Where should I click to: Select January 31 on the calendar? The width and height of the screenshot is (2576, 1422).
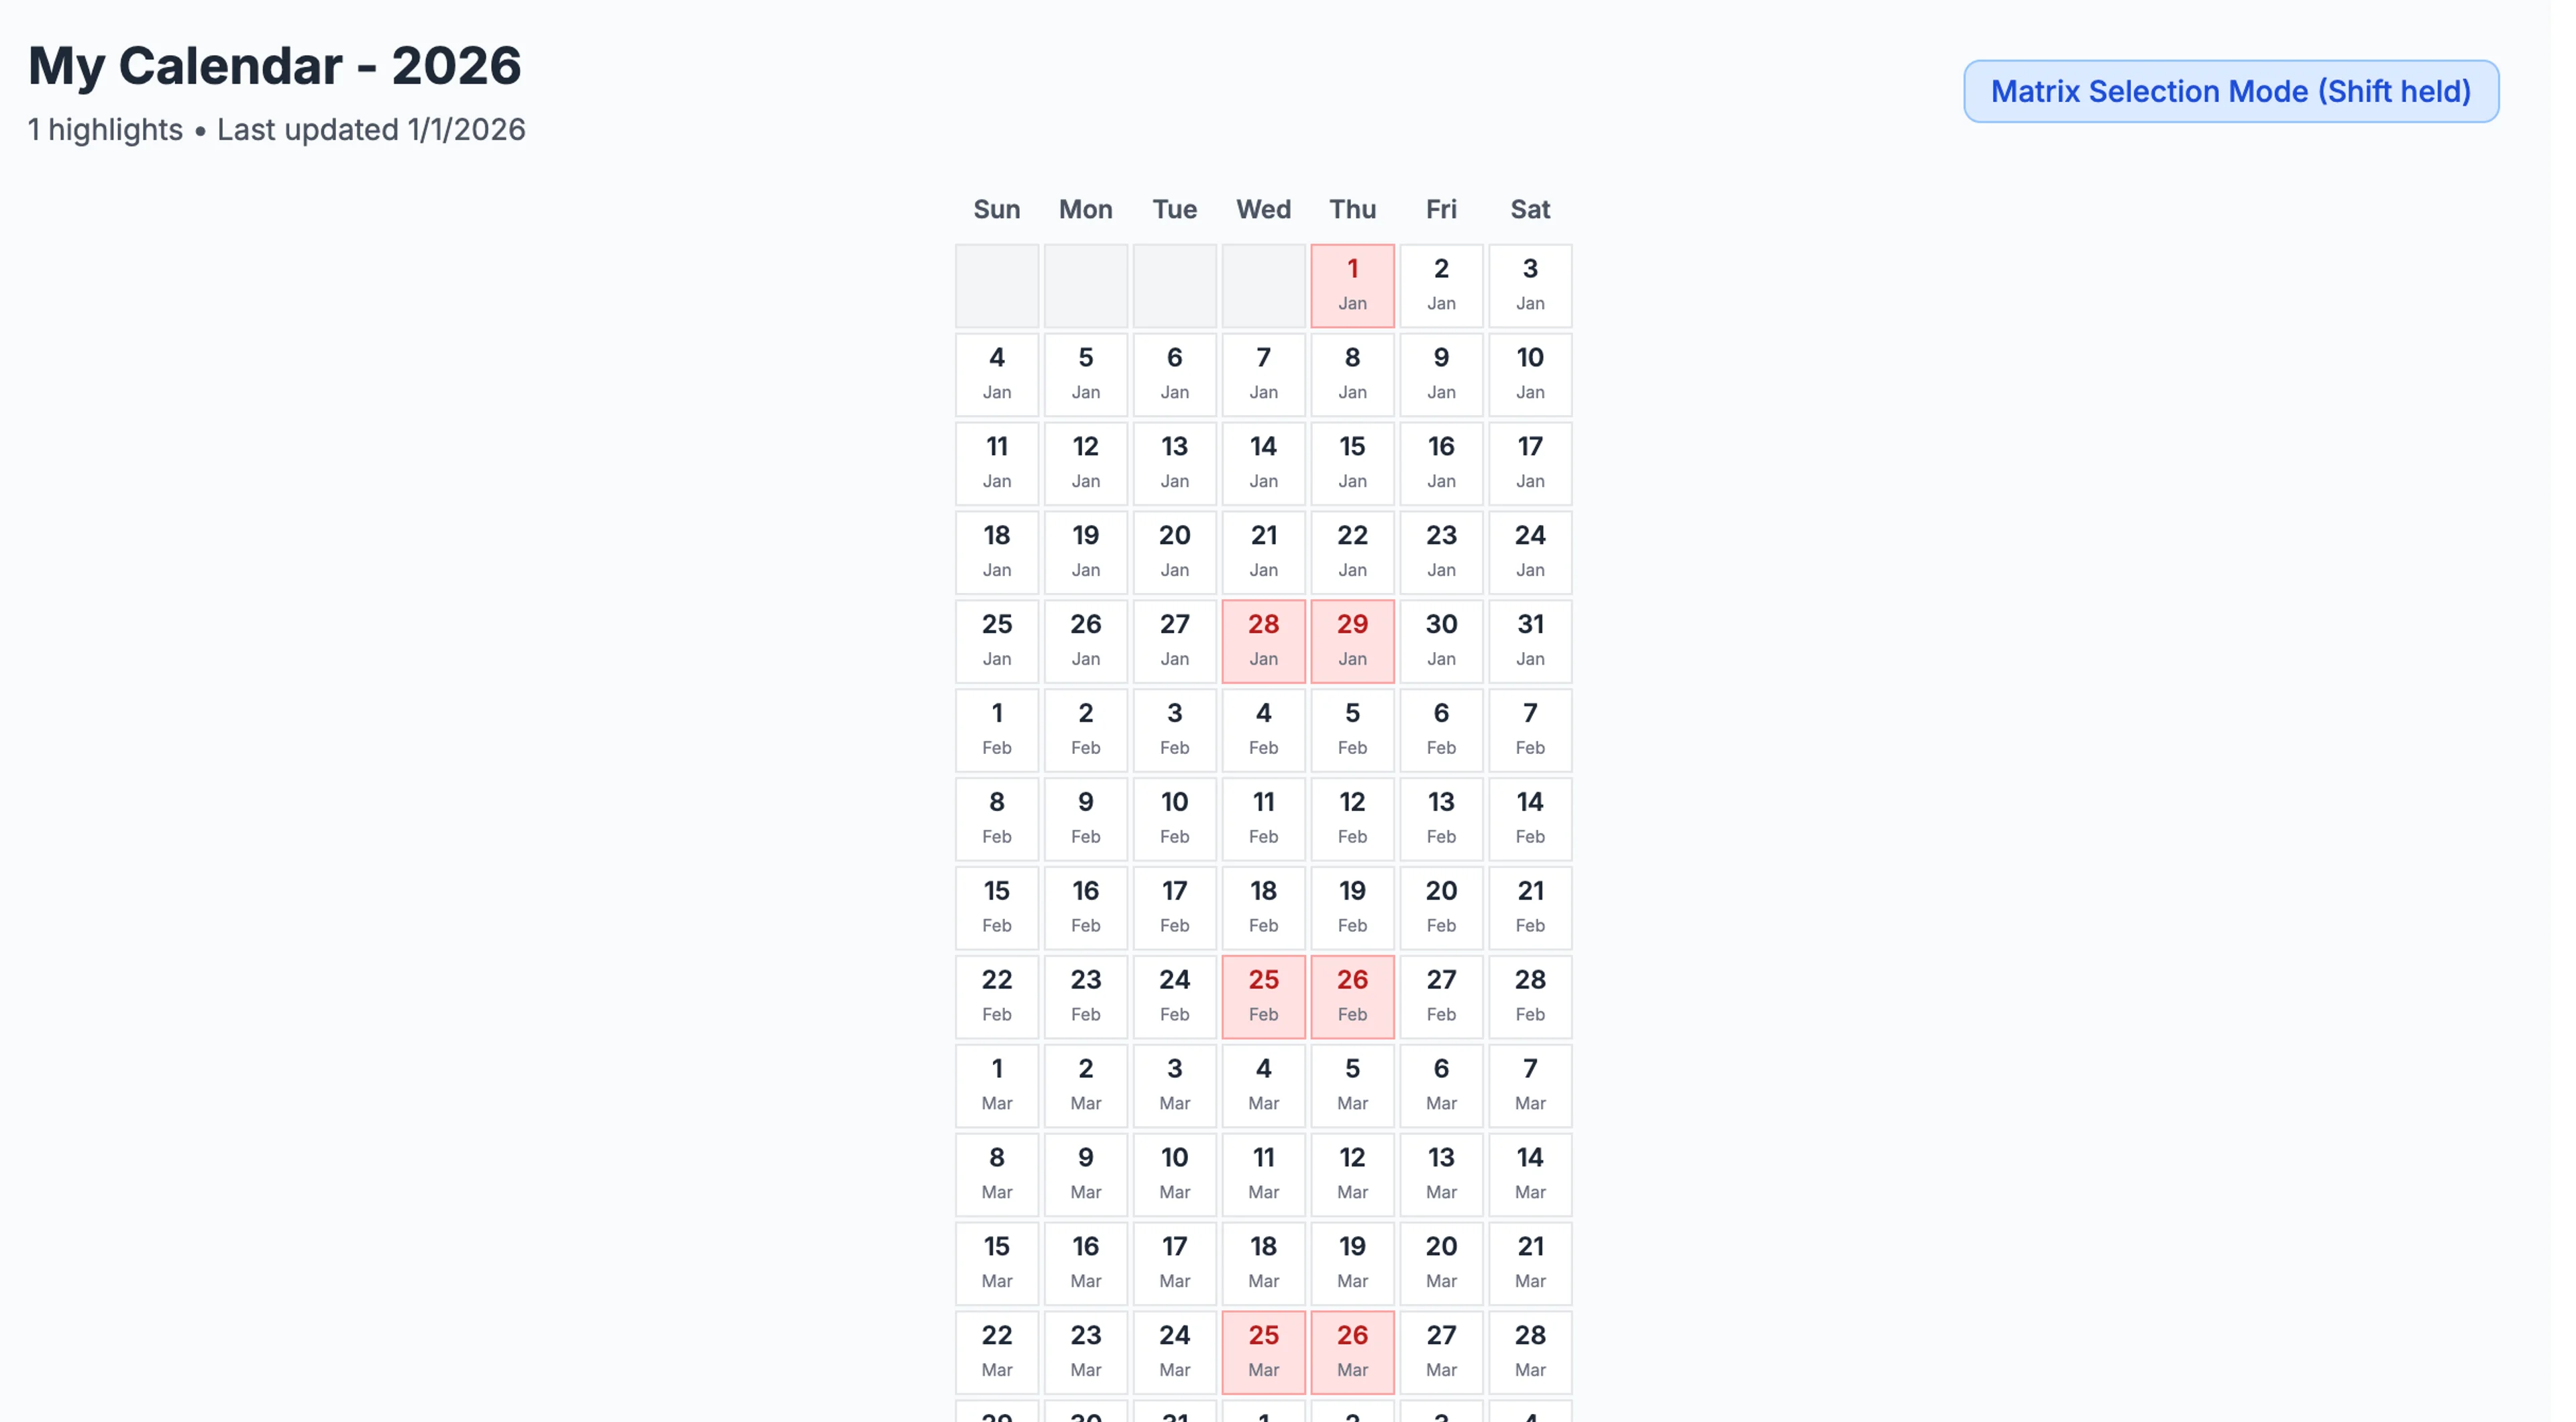click(1530, 641)
